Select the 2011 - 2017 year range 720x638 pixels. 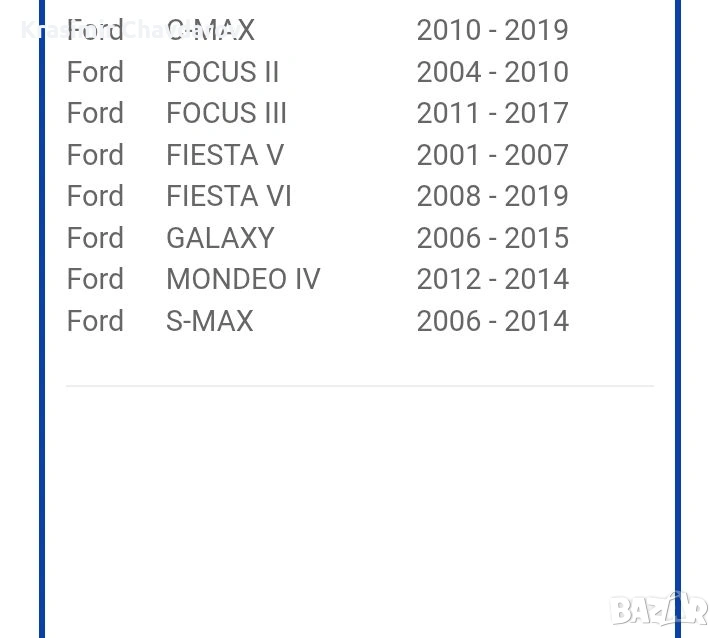tap(492, 113)
